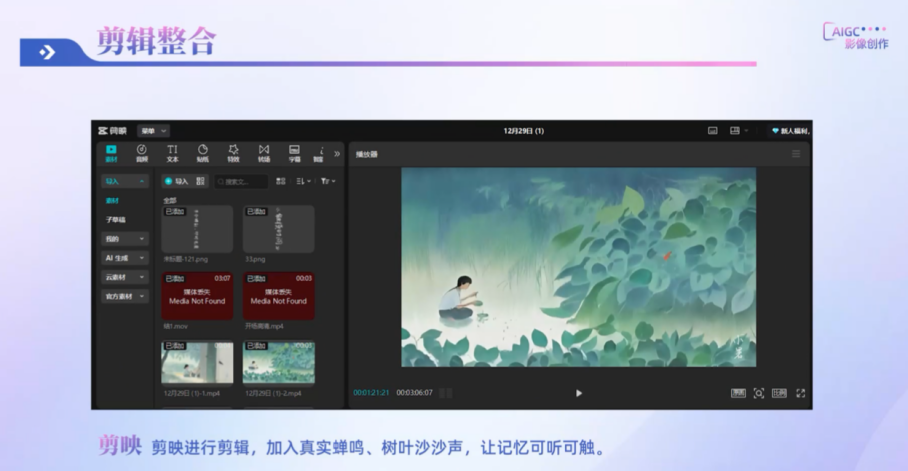Select the missing media 03:07 clip
The image size is (908, 471).
pyautogui.click(x=197, y=296)
